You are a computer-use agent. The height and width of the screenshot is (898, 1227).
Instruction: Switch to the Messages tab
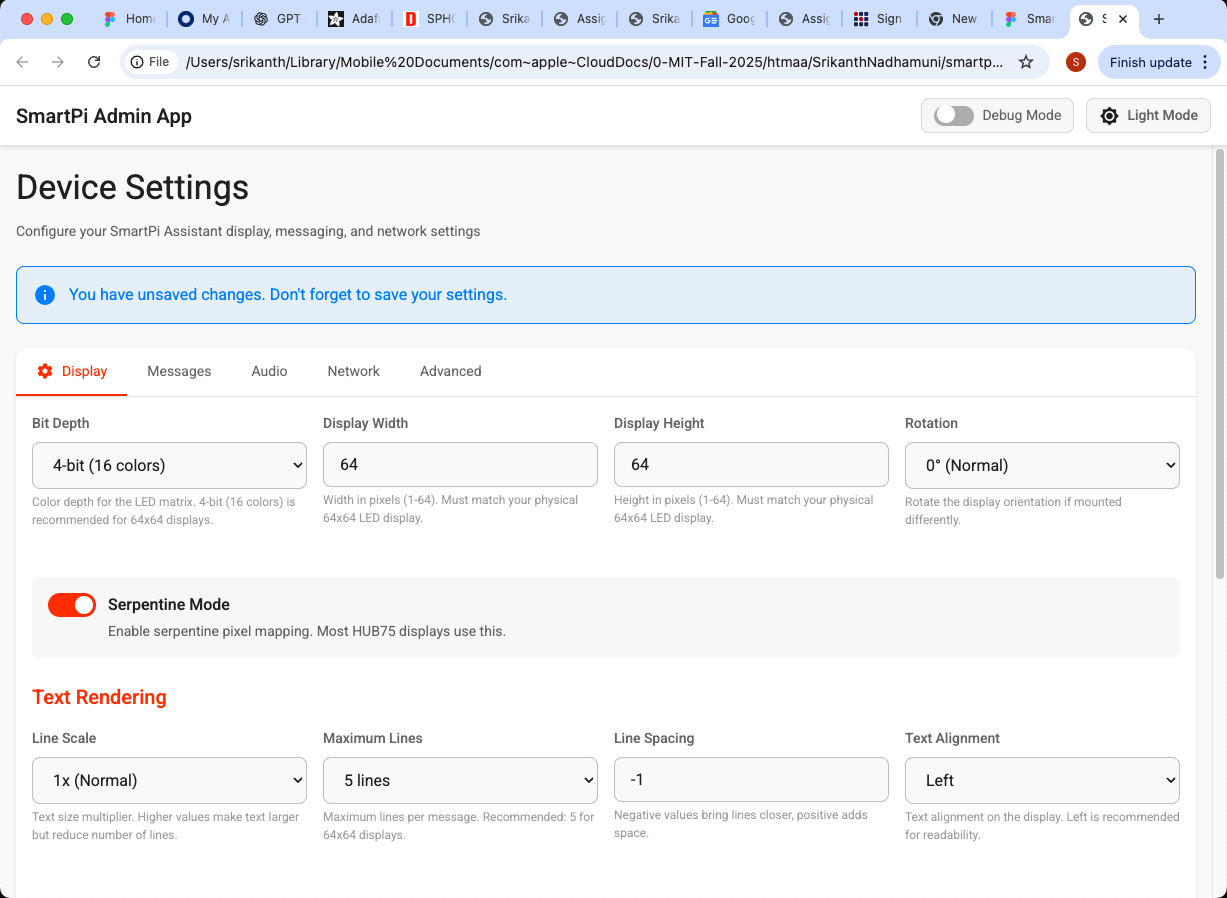(x=179, y=371)
